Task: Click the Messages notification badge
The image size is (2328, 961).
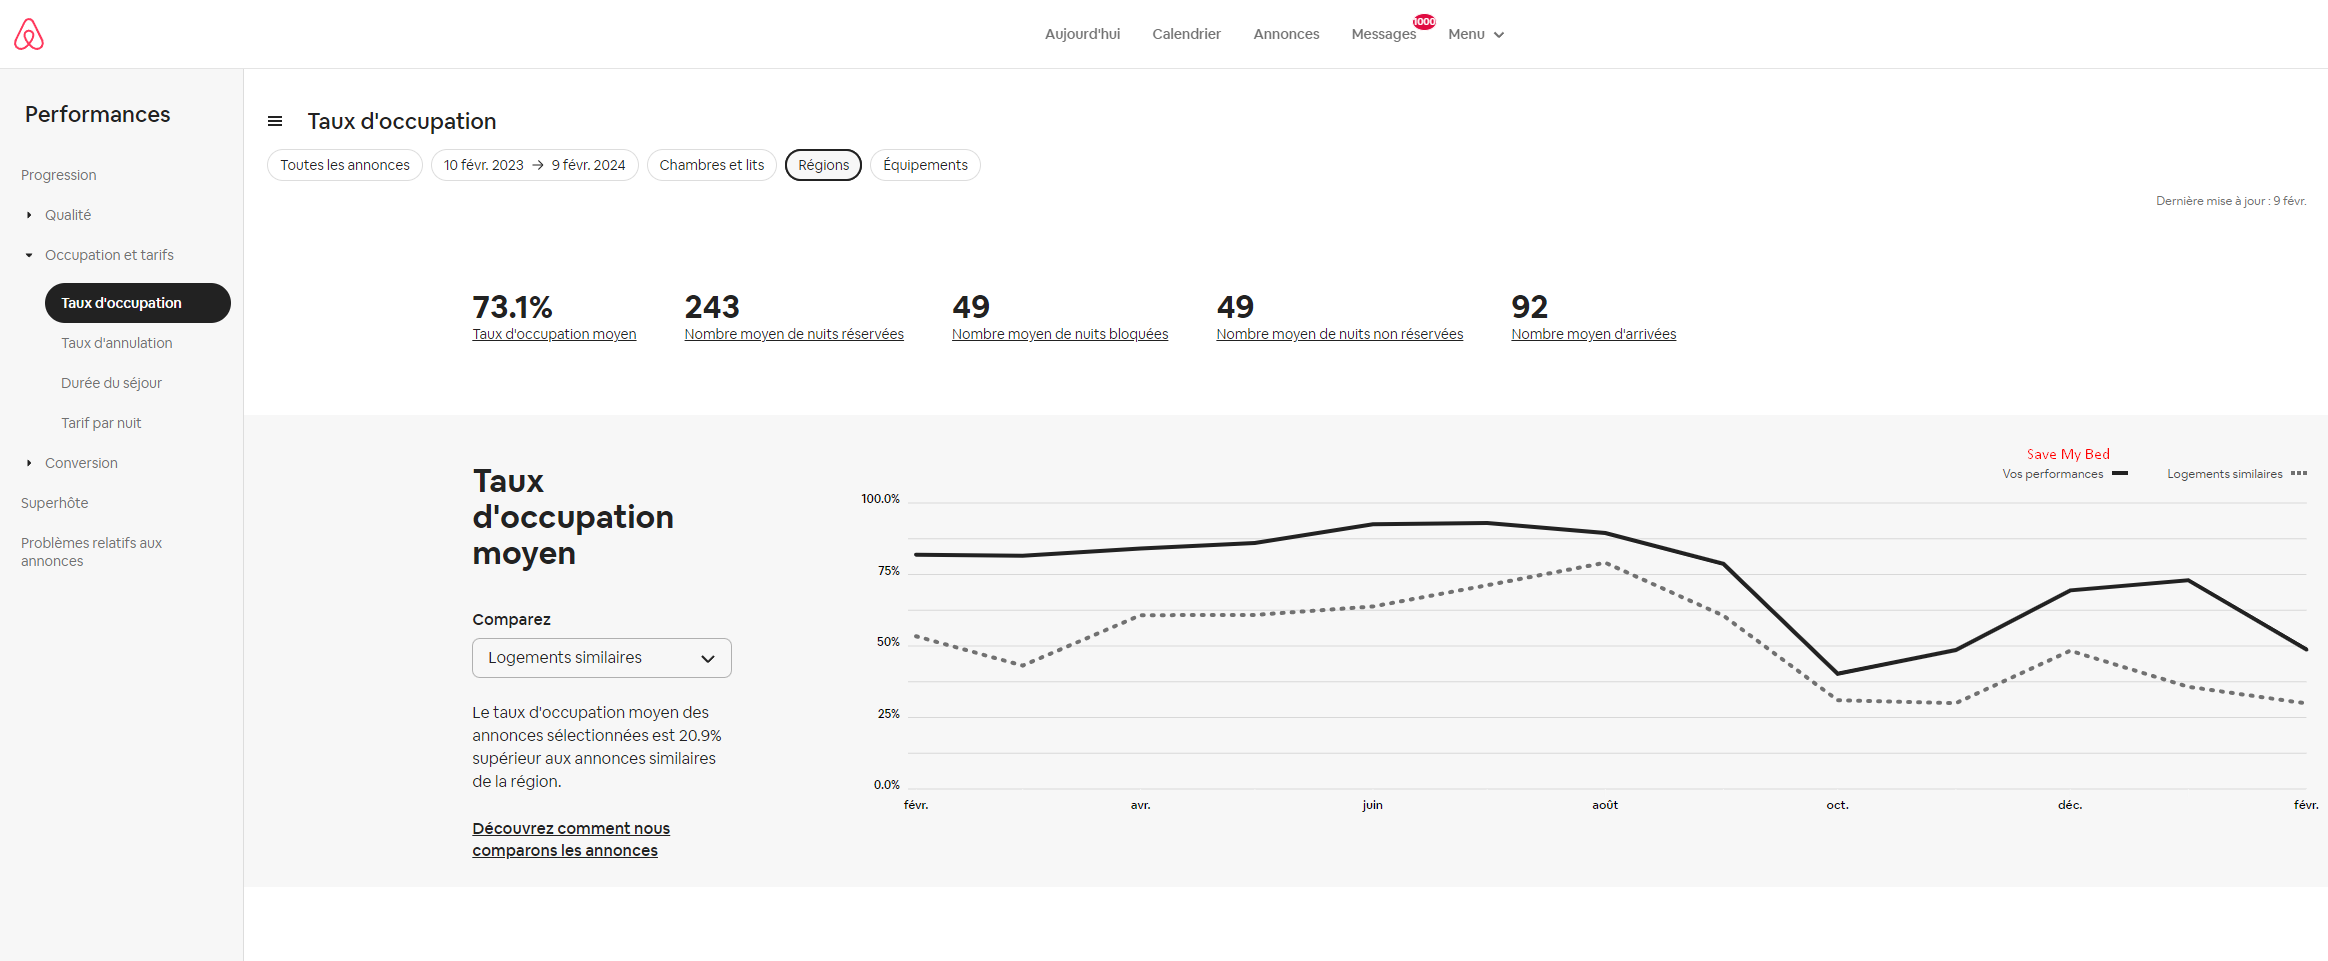Action: coord(1424,21)
